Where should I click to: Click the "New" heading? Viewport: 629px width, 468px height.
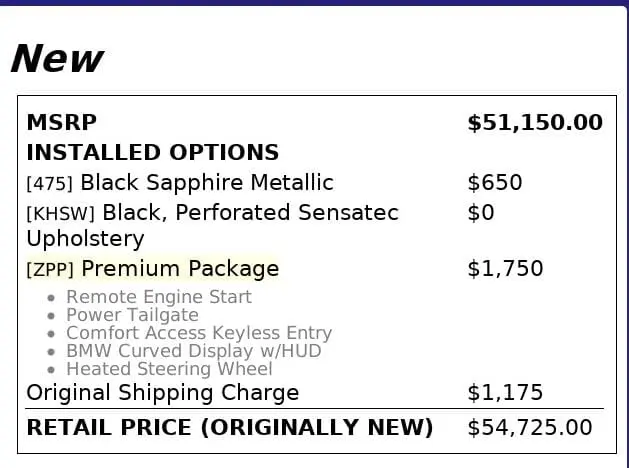point(56,59)
